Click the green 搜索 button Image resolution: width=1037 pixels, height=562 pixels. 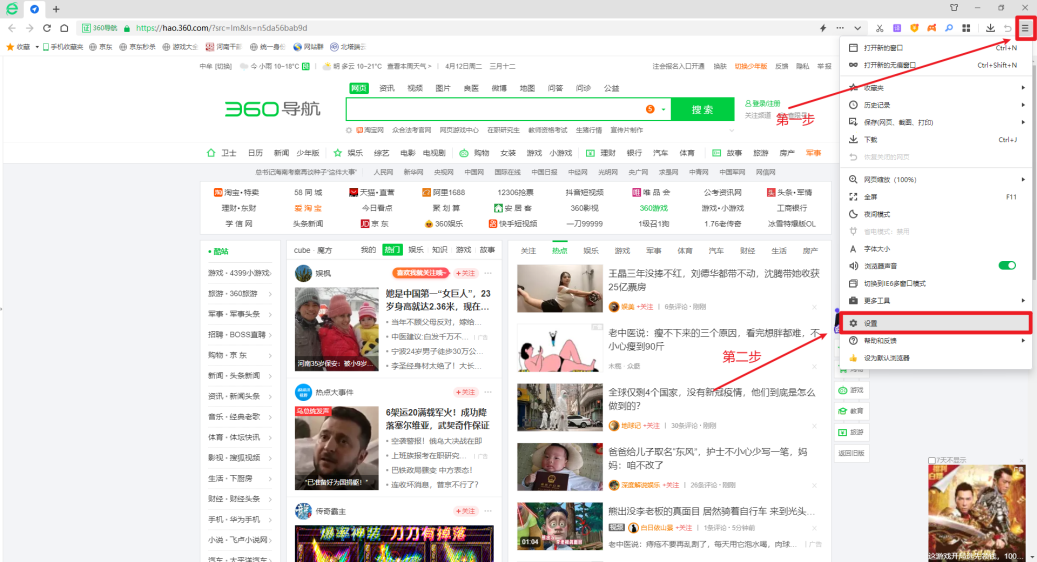click(x=702, y=109)
